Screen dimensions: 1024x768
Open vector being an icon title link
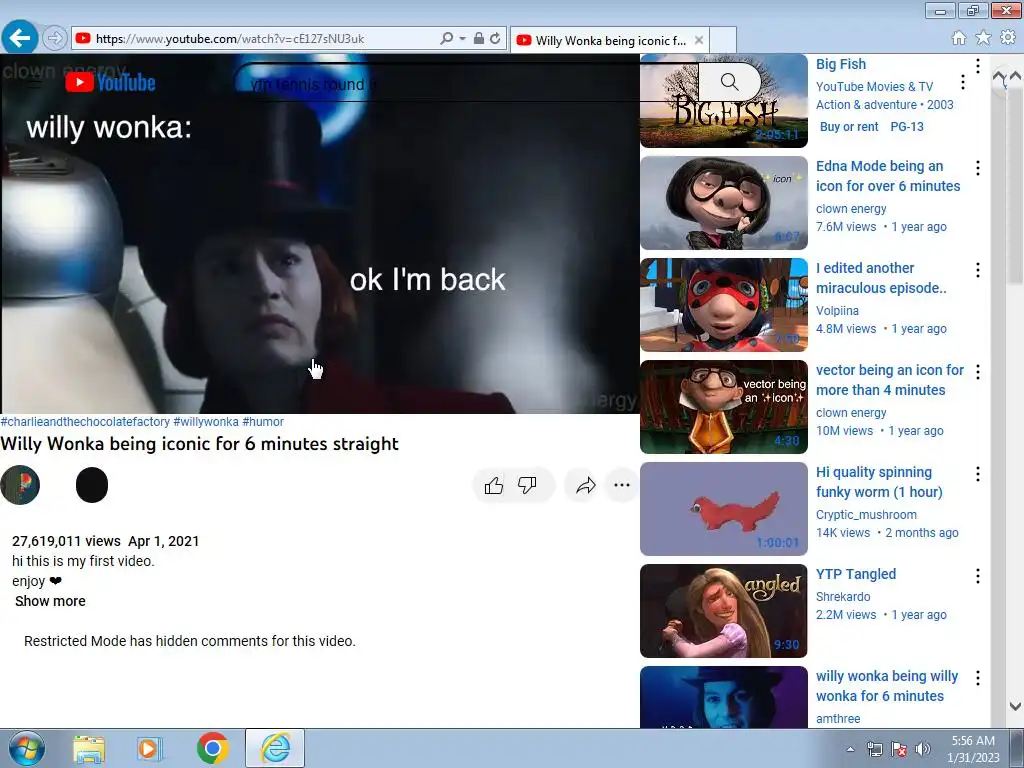(x=889, y=380)
